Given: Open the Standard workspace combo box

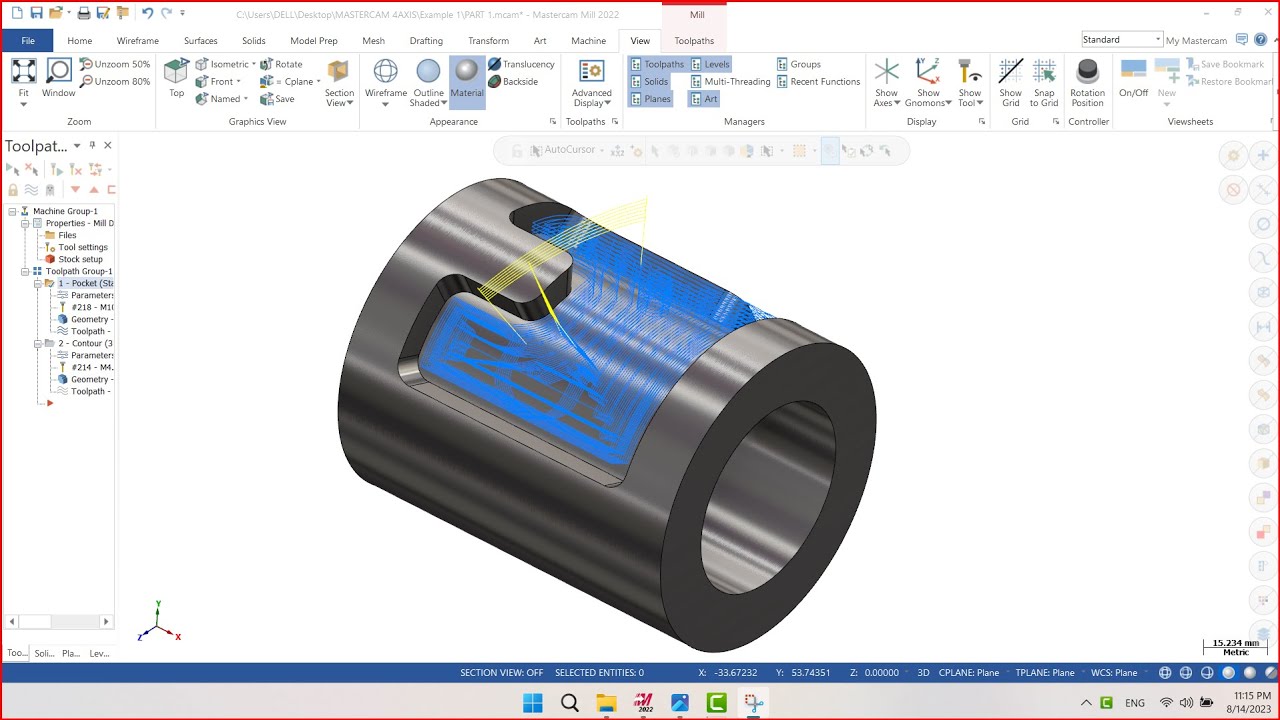Looking at the screenshot, I should [1121, 39].
